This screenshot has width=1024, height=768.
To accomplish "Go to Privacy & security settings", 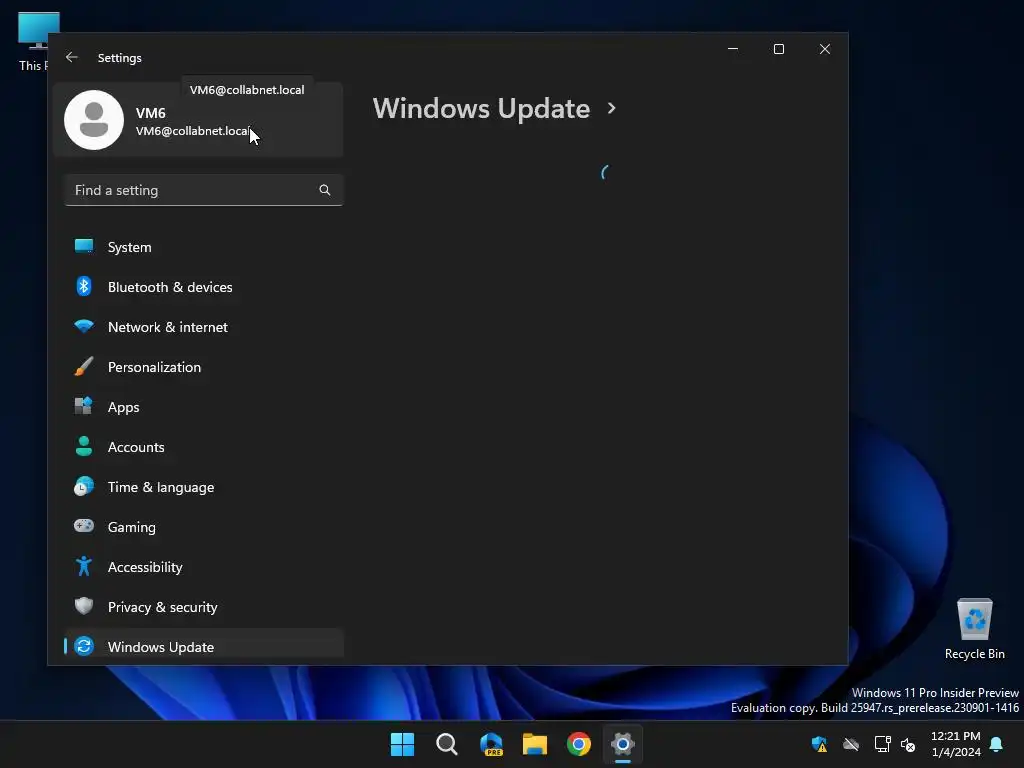I will (x=204, y=607).
